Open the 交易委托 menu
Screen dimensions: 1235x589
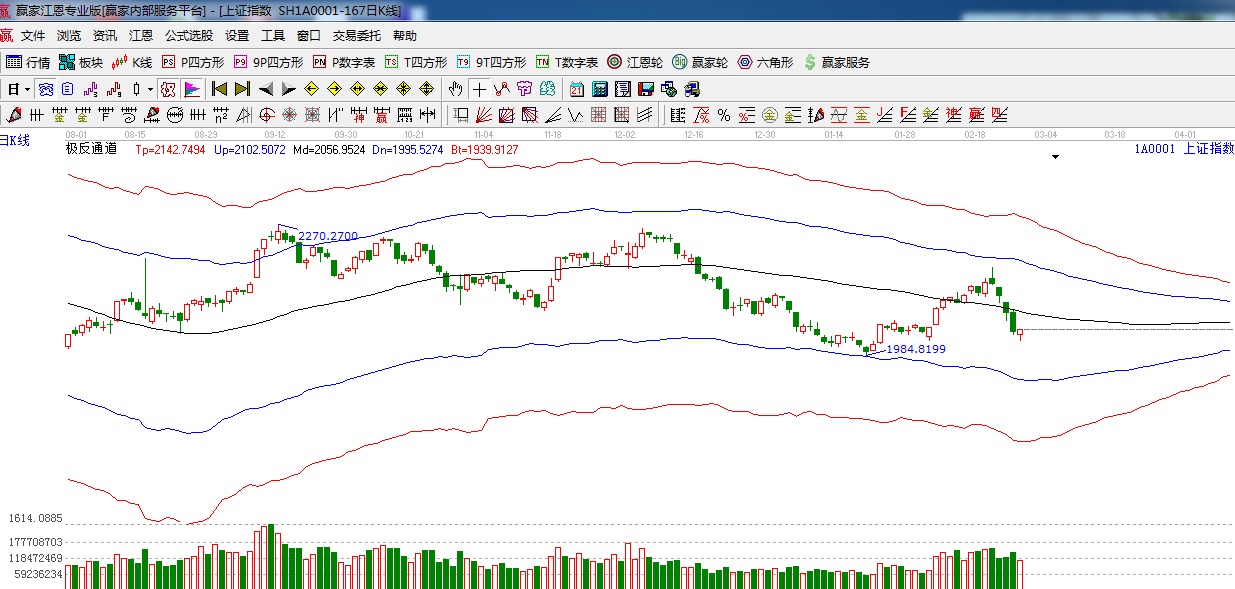click(356, 36)
